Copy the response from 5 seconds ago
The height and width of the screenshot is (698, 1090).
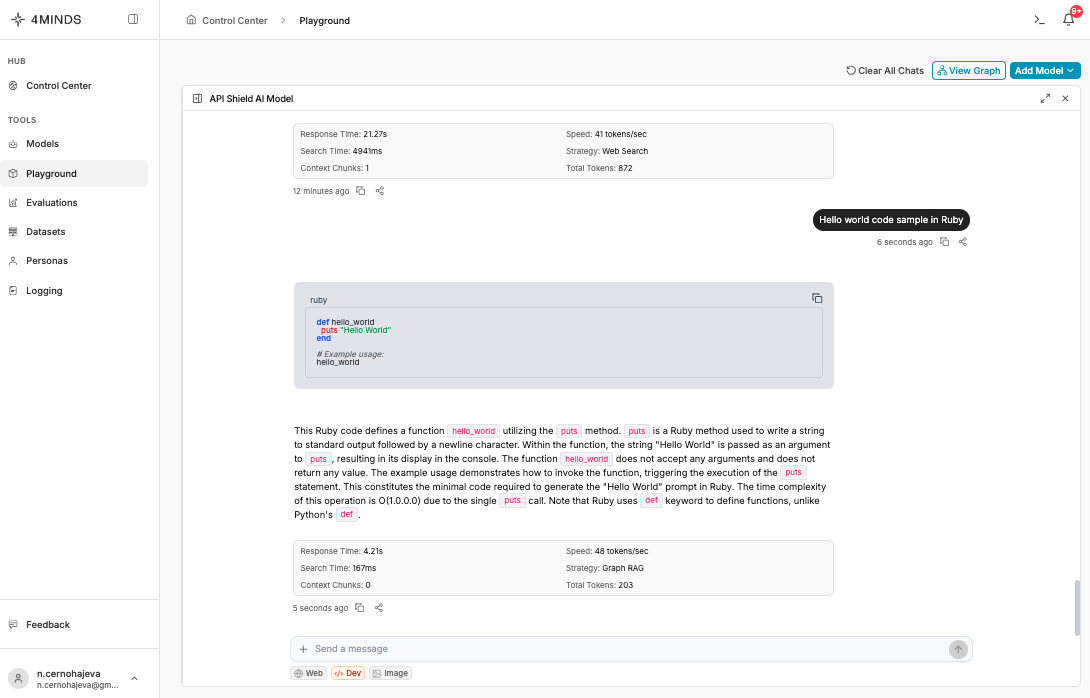pyautogui.click(x=359, y=608)
